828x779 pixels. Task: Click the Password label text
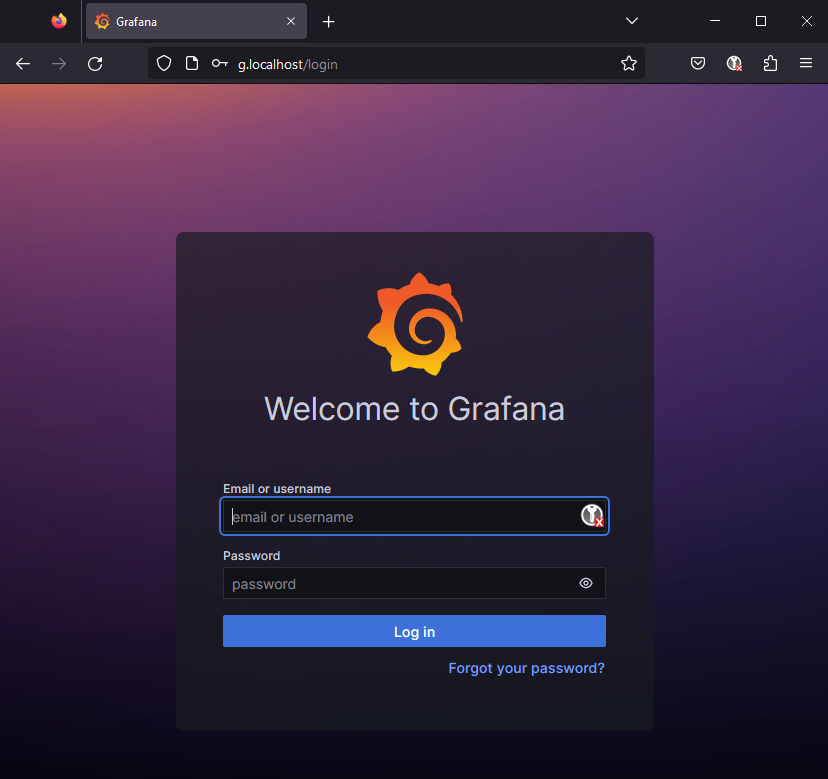pos(251,556)
